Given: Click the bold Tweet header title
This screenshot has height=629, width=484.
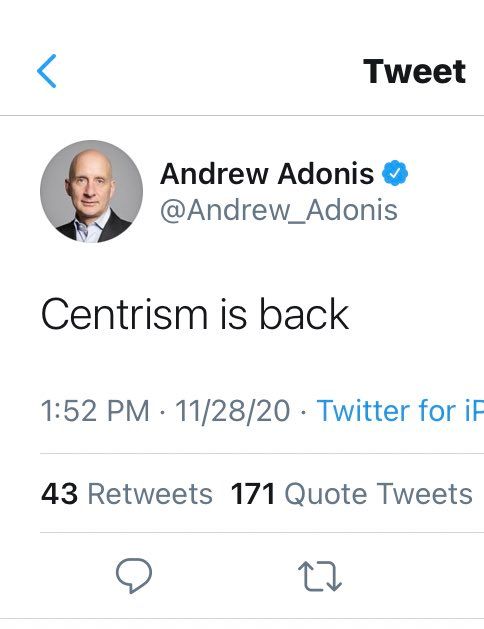Looking at the screenshot, I should [x=415, y=71].
